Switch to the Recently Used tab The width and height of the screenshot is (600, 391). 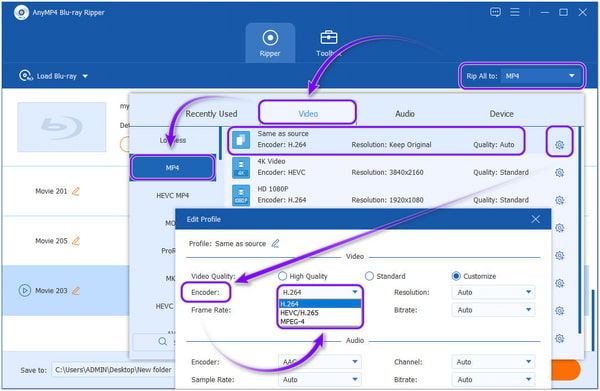coord(211,114)
